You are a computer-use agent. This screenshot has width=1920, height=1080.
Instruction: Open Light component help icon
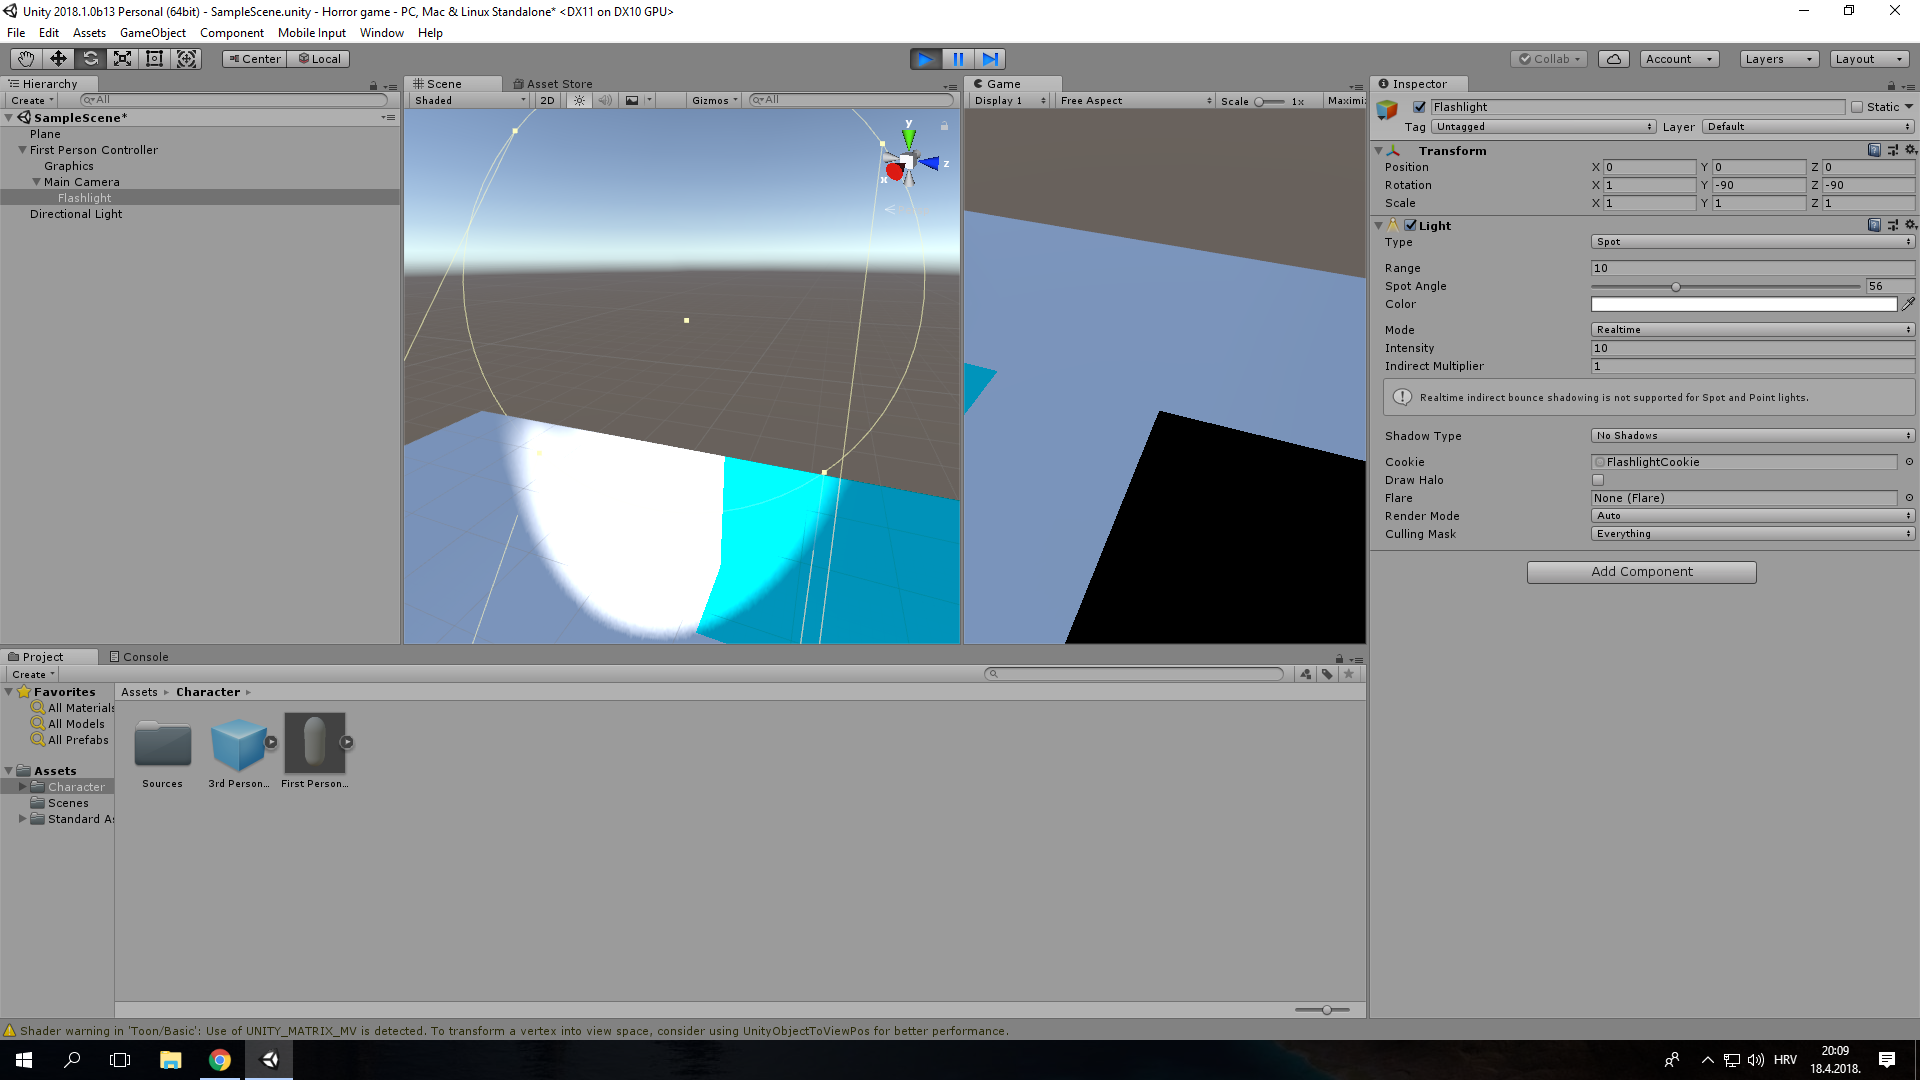pyautogui.click(x=1874, y=225)
